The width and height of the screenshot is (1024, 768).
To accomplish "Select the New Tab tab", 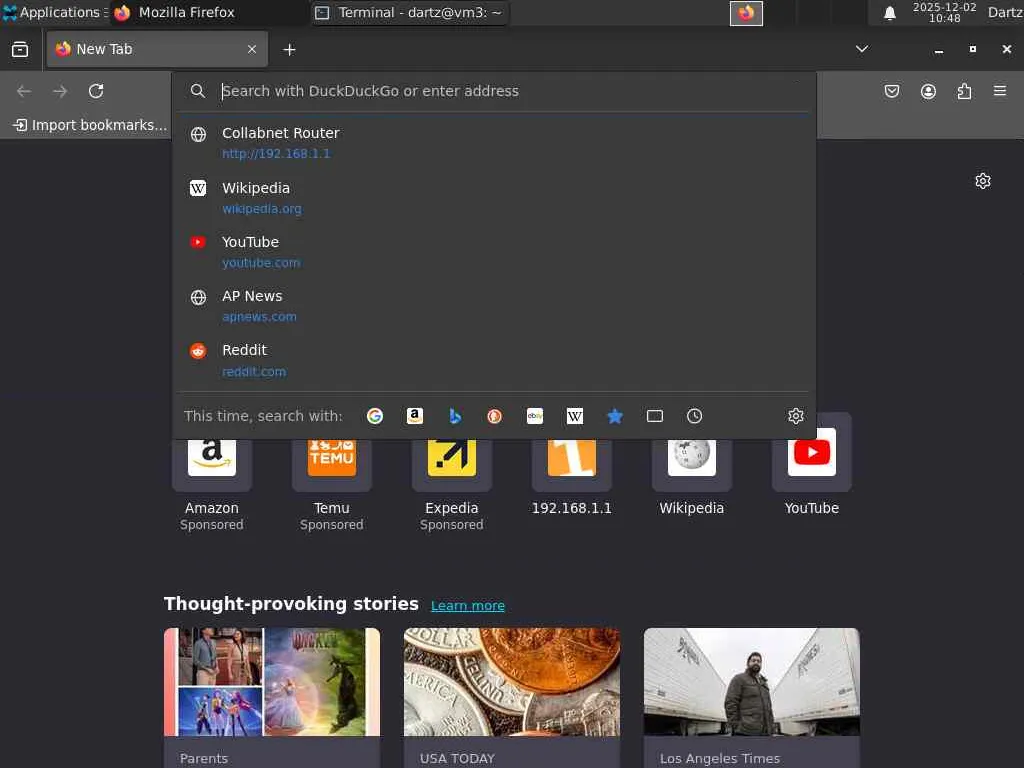I will tap(157, 49).
